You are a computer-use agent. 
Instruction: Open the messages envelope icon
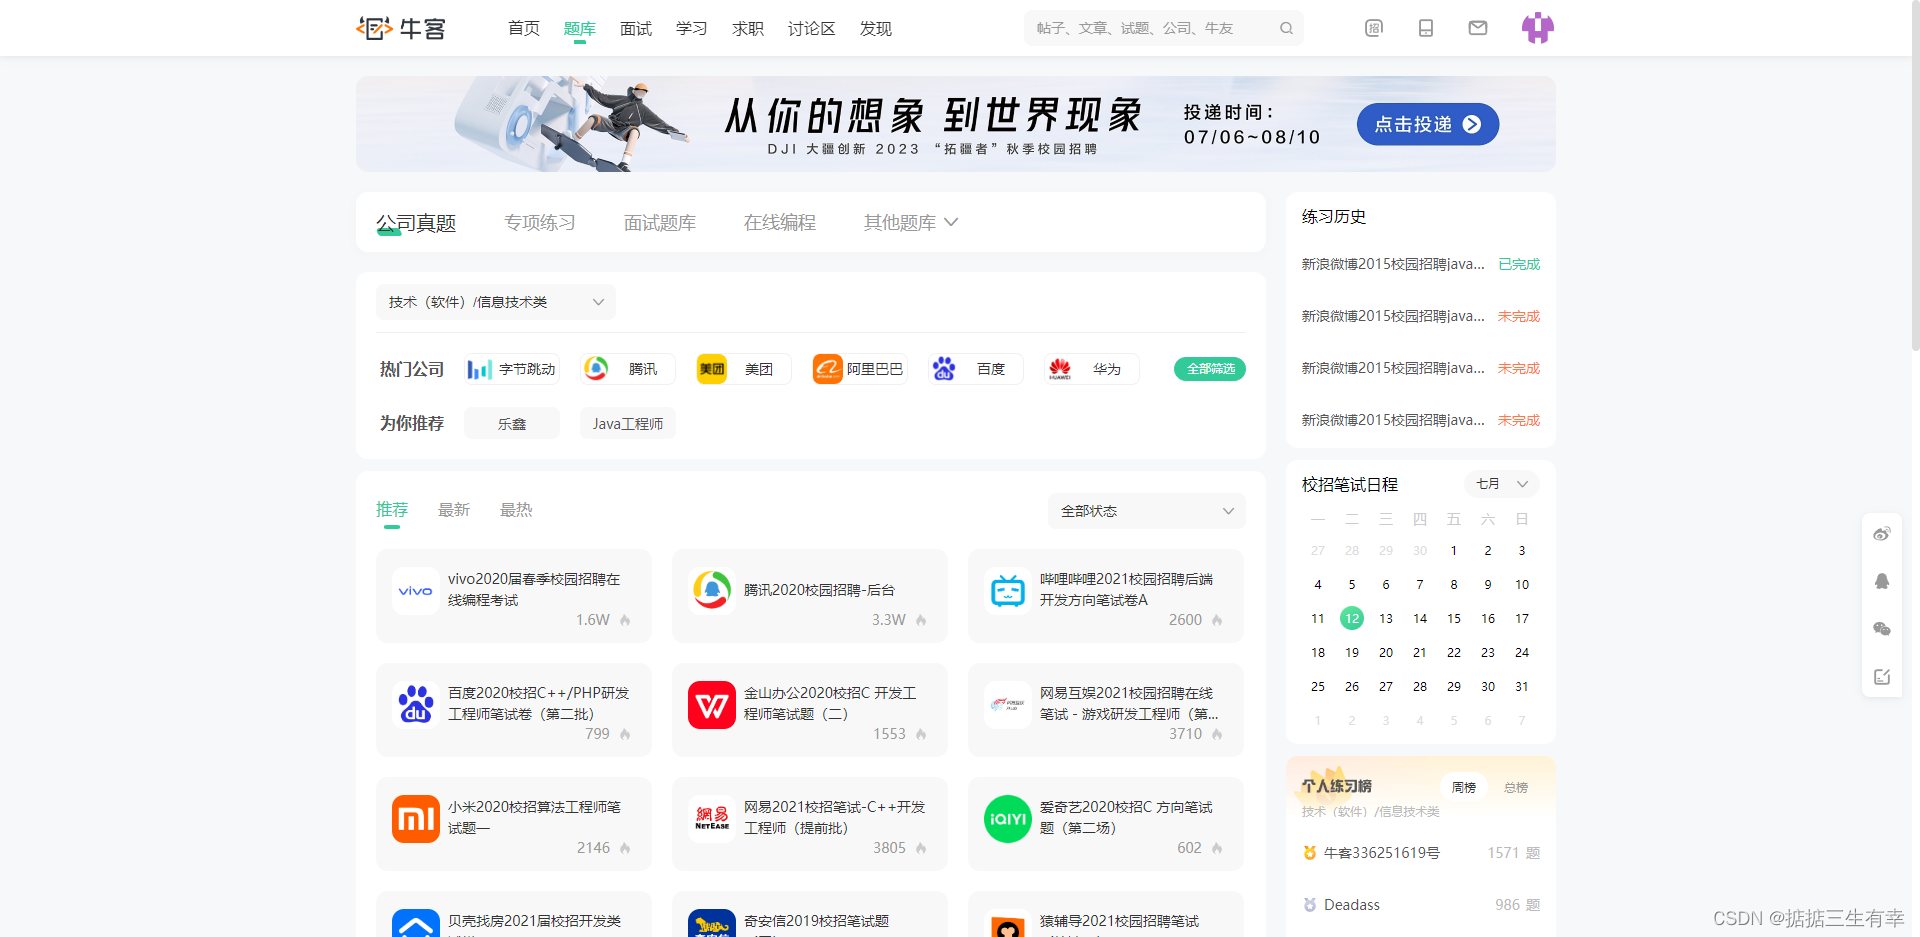coord(1478,28)
